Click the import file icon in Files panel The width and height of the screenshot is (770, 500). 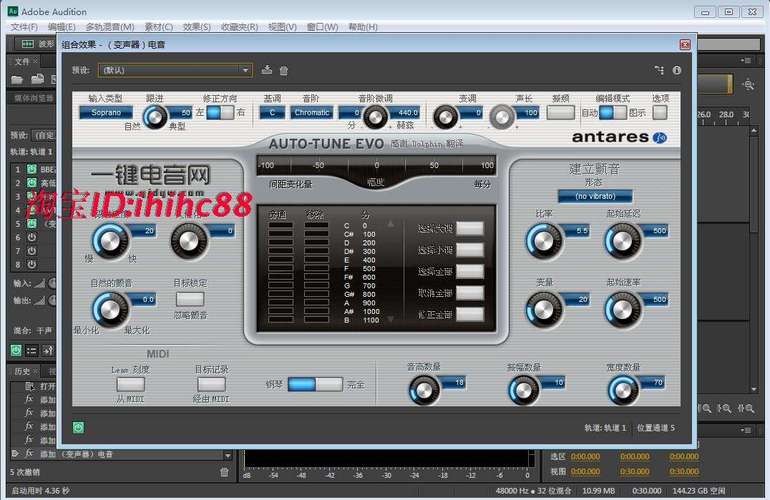(38, 79)
